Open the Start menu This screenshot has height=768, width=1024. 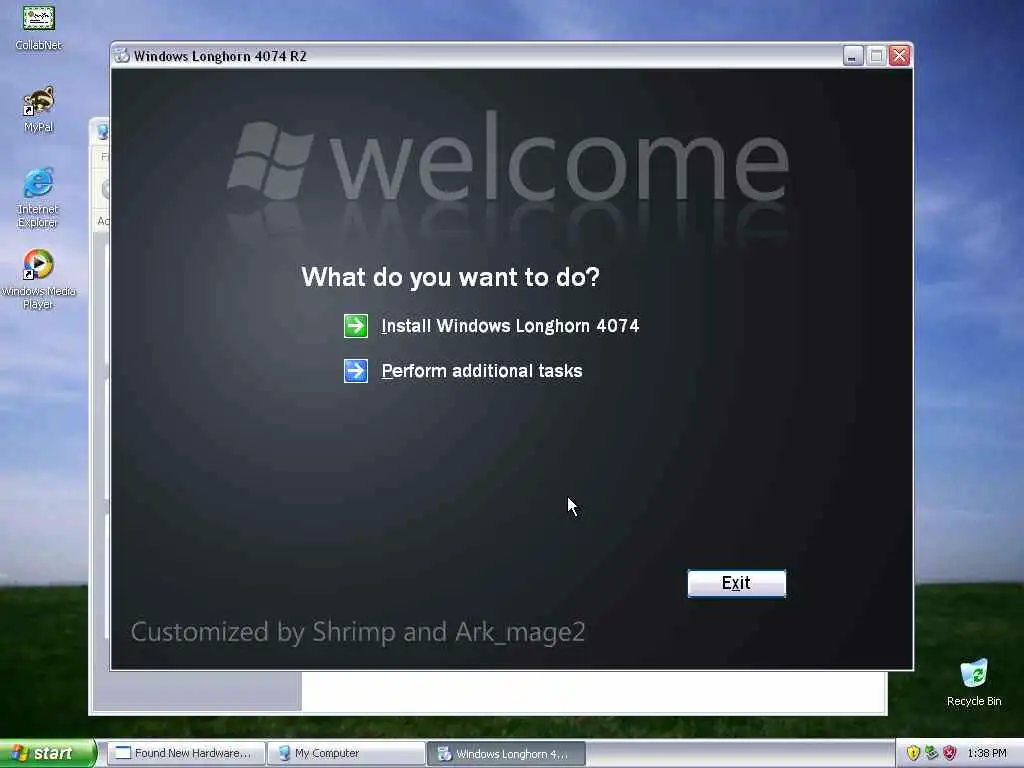point(48,753)
